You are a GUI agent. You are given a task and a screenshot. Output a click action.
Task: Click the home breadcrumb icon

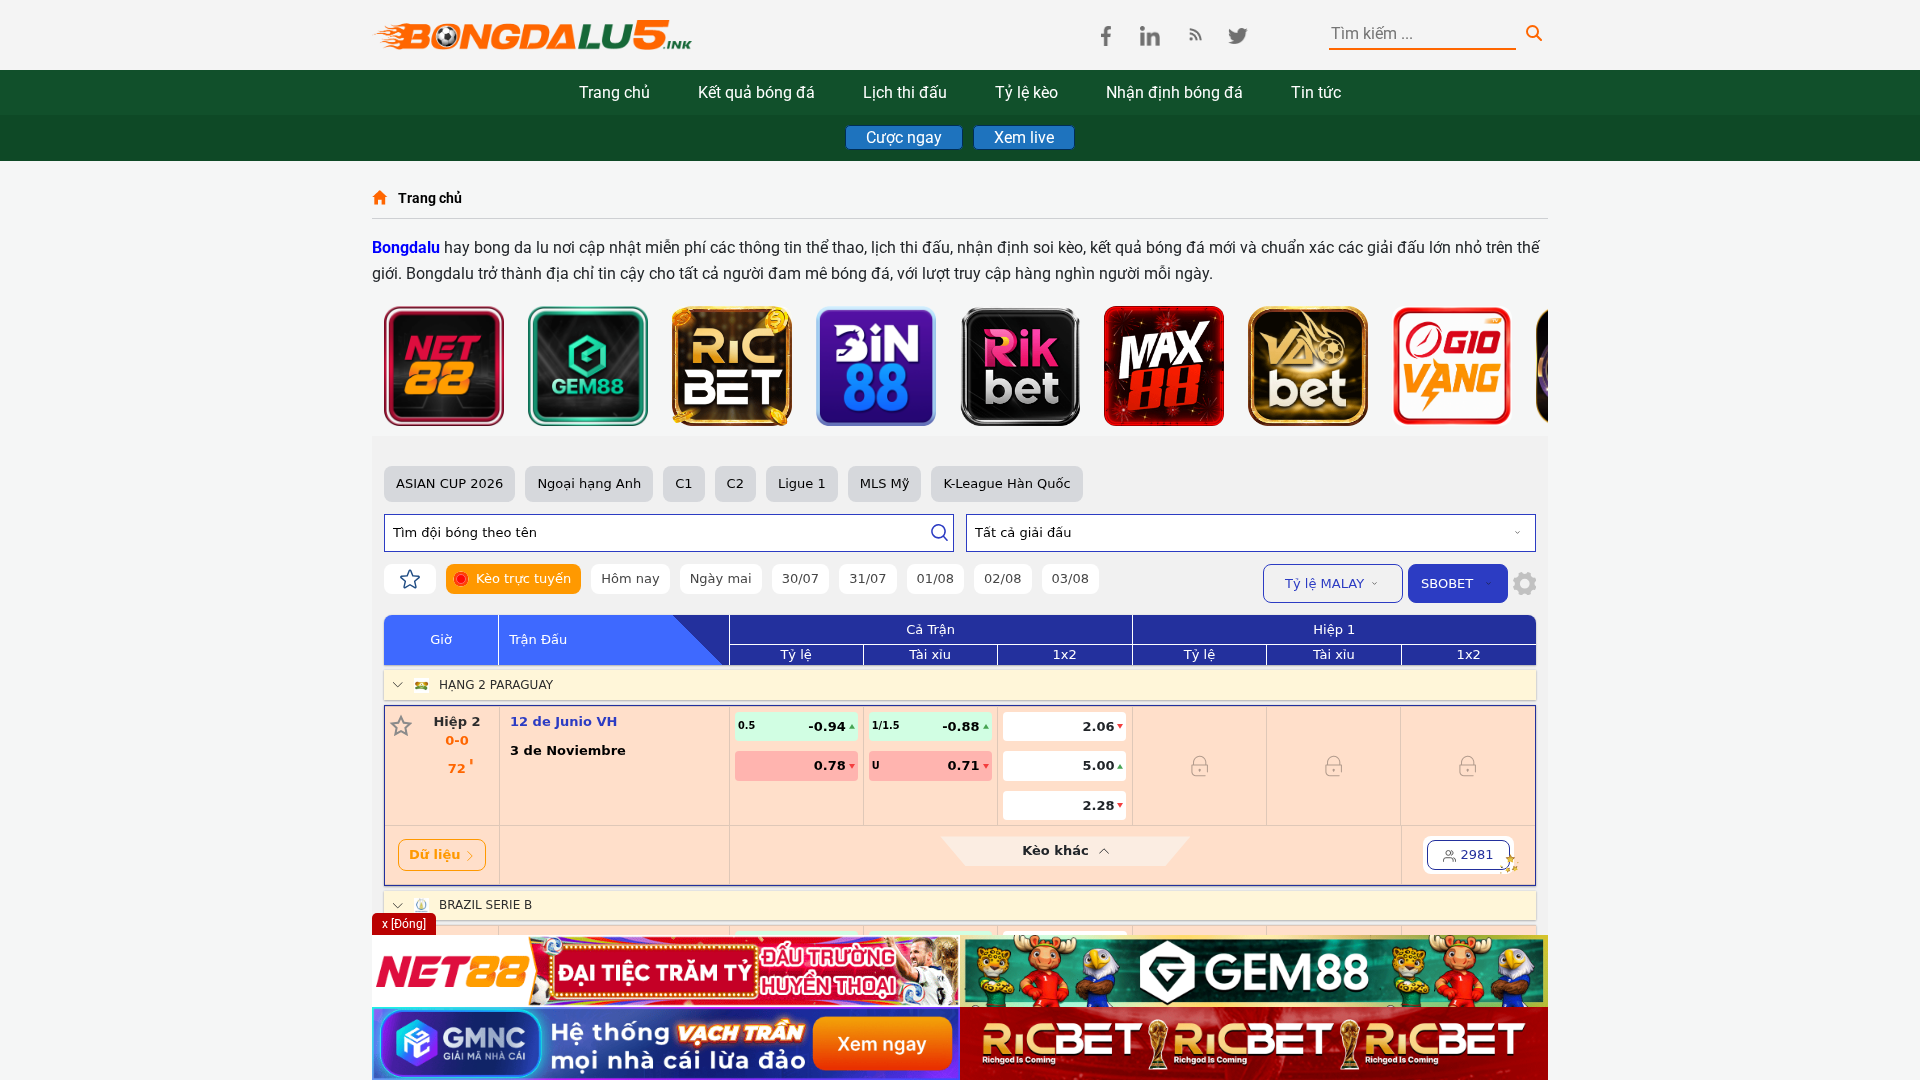pyautogui.click(x=380, y=198)
